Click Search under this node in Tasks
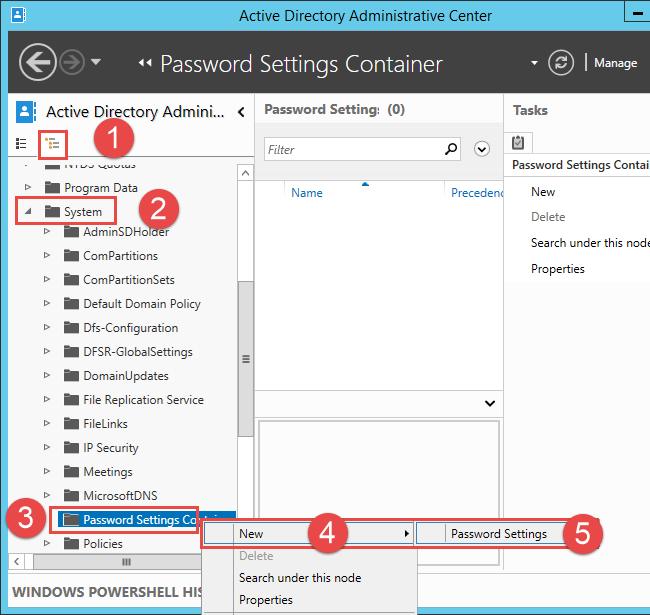 click(x=590, y=243)
